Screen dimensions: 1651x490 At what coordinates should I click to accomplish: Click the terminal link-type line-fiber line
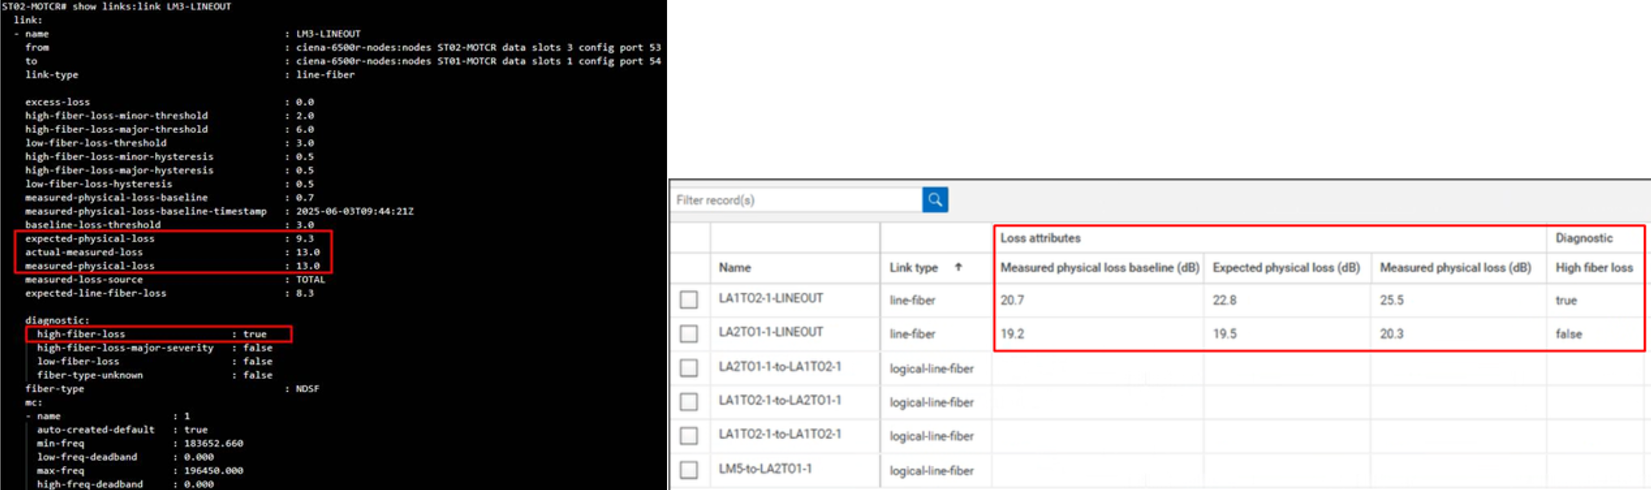[189, 74]
